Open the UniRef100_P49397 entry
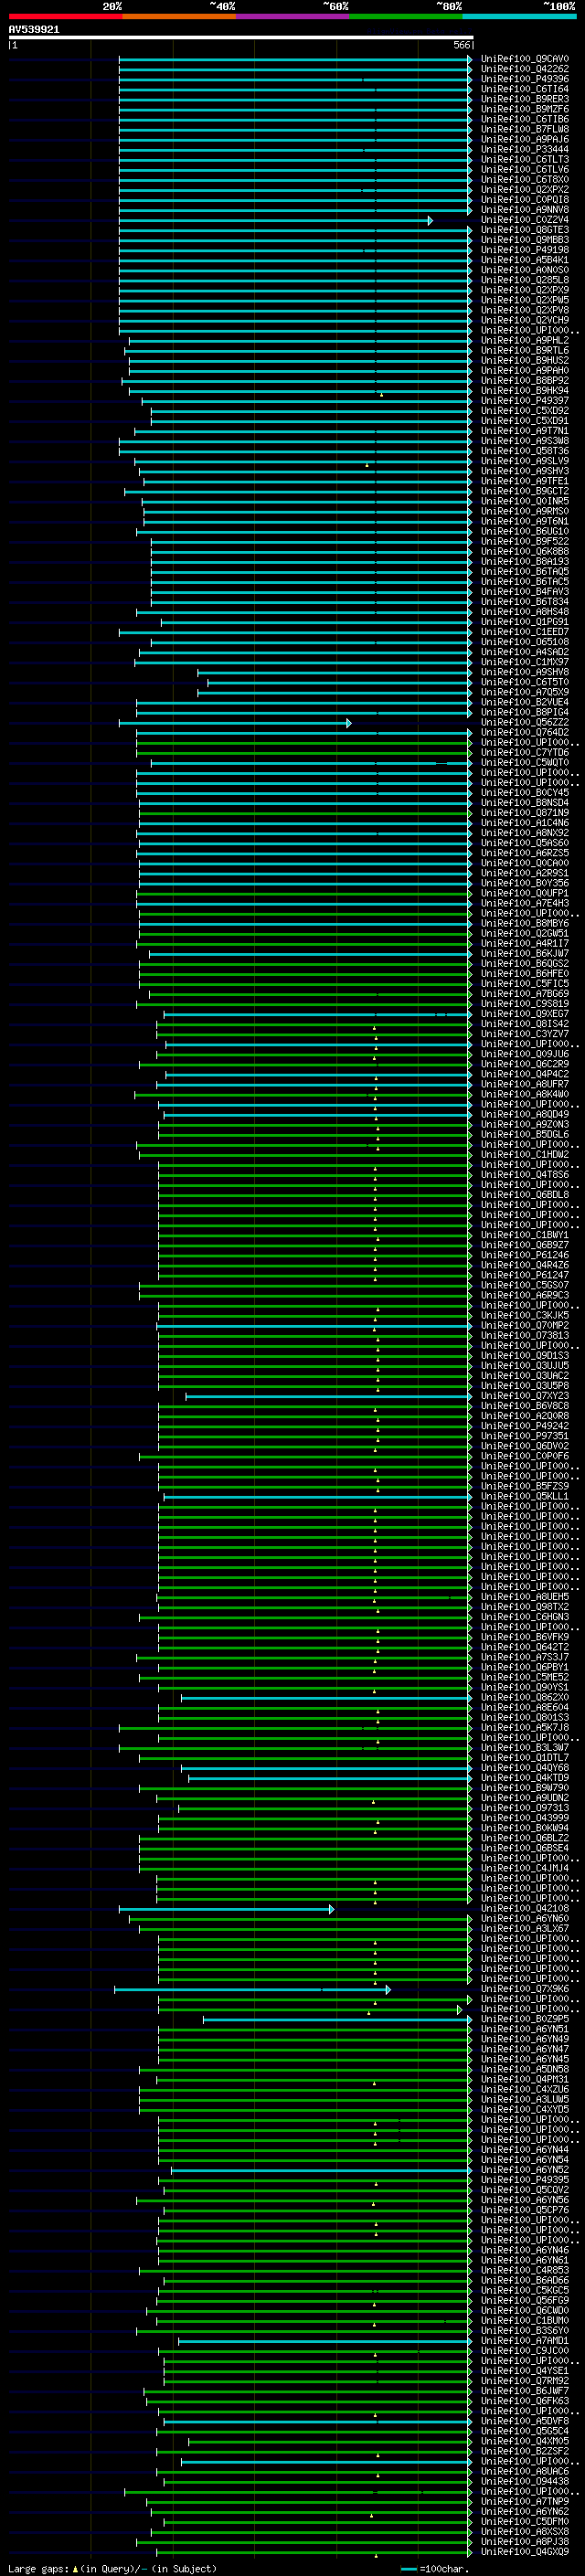Screen dimensions: 585x2576 (525, 401)
